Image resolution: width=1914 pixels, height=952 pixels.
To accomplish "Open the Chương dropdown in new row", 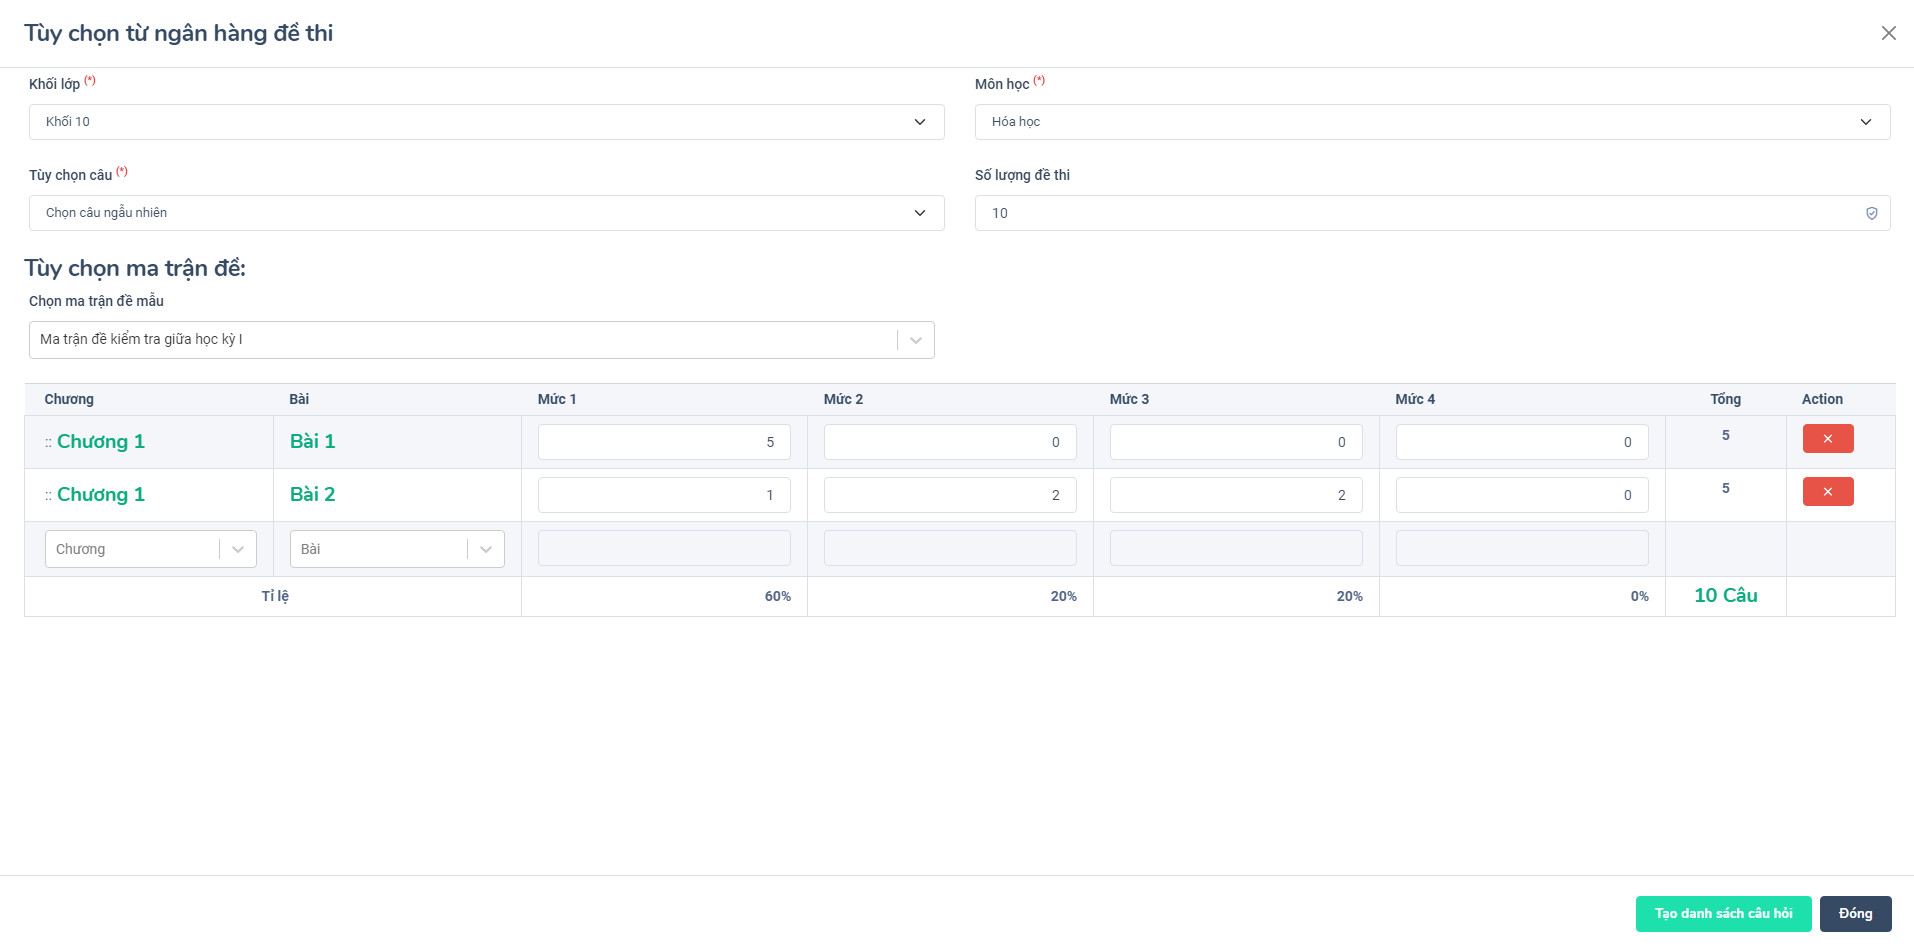I will coord(150,549).
